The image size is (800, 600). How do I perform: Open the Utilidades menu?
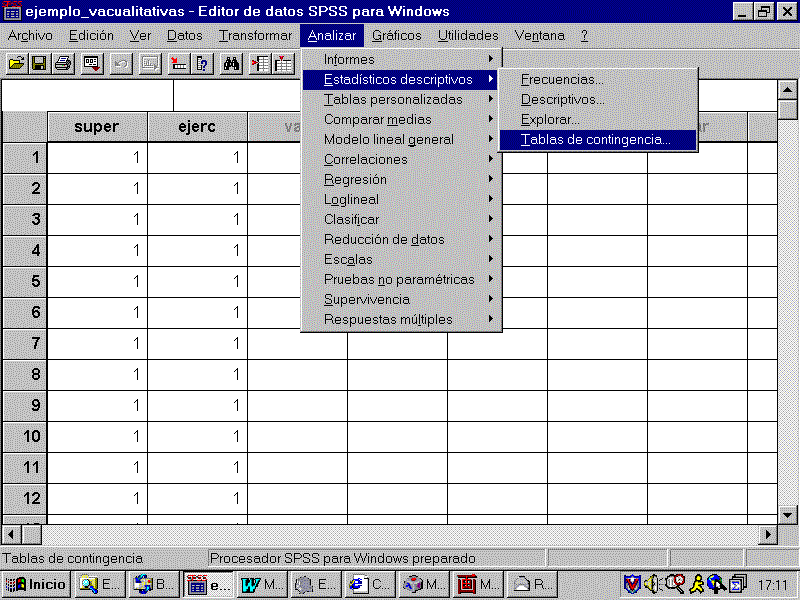[x=468, y=36]
